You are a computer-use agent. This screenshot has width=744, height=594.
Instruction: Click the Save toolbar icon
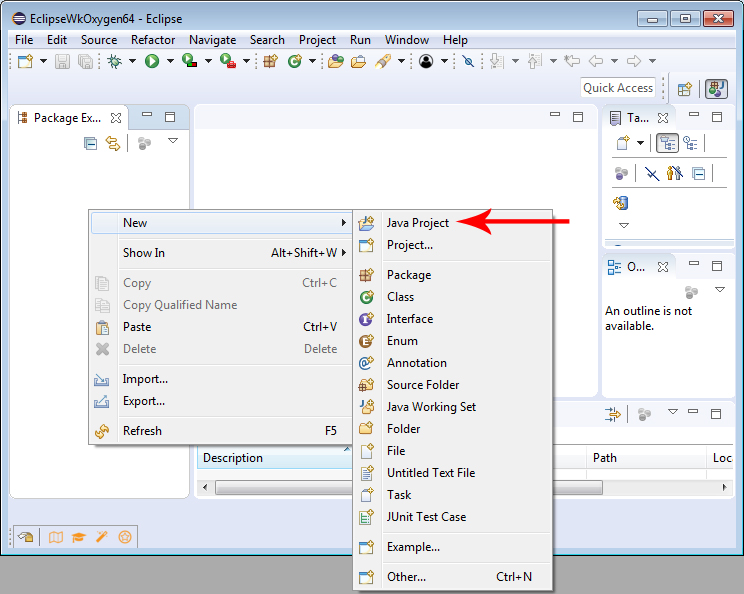[62, 61]
